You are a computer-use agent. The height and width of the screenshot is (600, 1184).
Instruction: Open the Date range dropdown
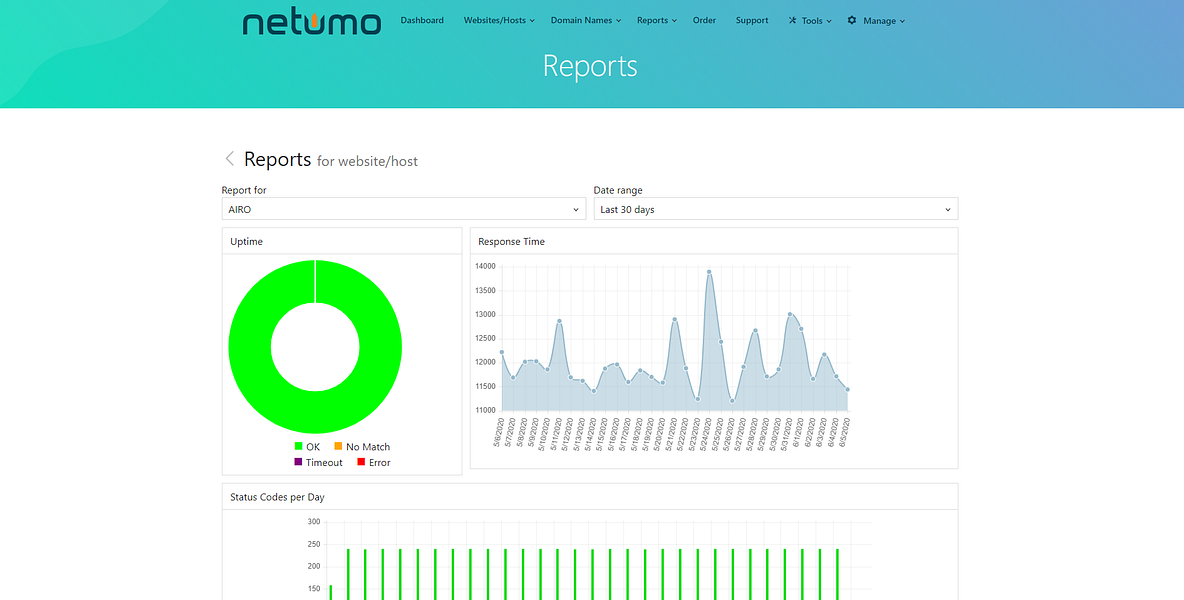click(x=775, y=209)
